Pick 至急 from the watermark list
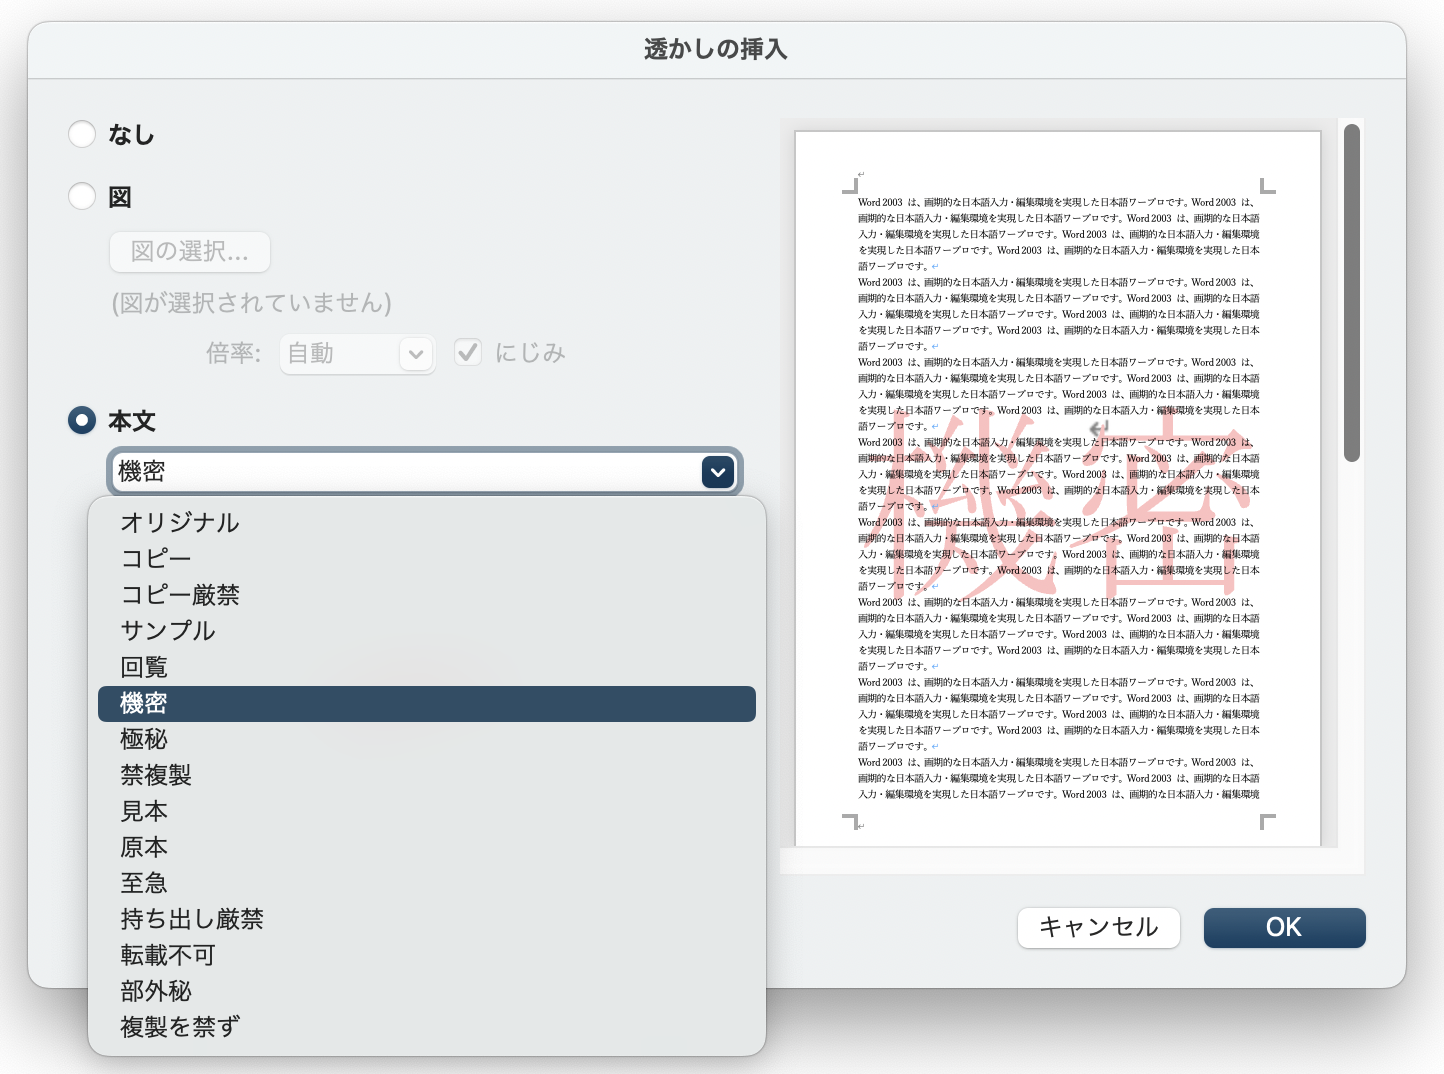Screen dimensions: 1444x1074 tap(143, 882)
